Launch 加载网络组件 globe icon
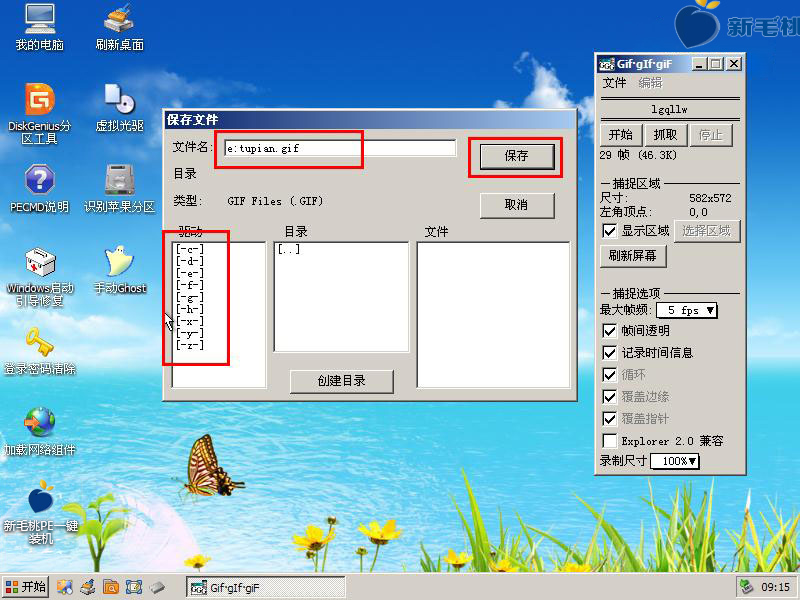Screen dimensions: 800x600 pyautogui.click(x=40, y=432)
